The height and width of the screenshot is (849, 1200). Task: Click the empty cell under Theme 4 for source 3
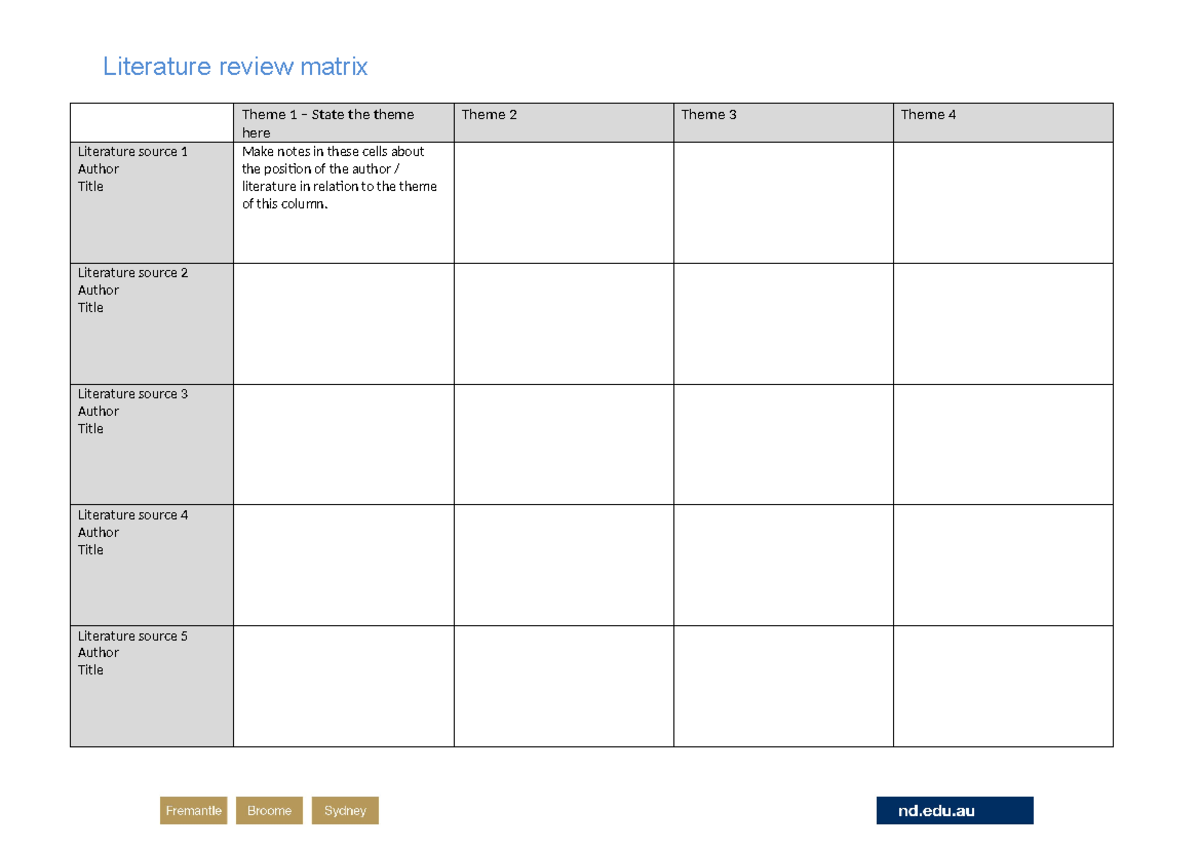click(x=1002, y=443)
